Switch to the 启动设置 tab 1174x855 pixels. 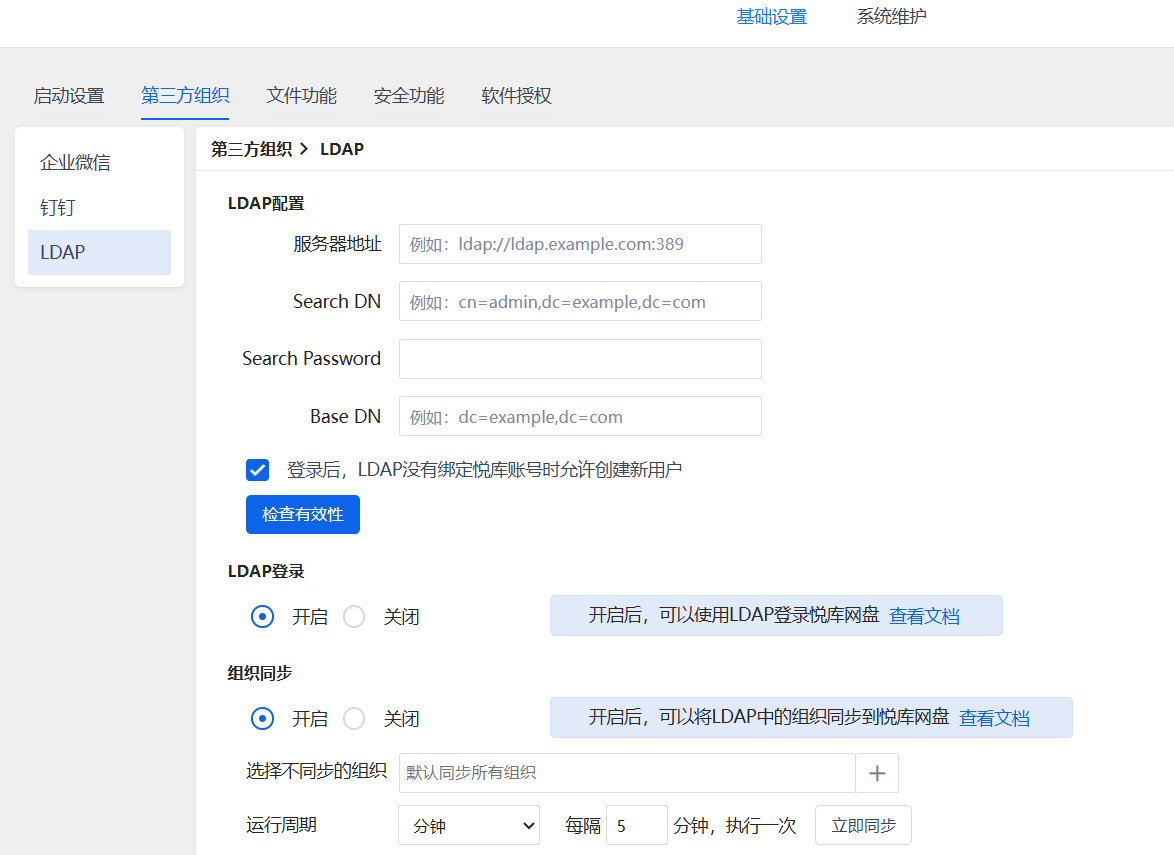point(69,96)
